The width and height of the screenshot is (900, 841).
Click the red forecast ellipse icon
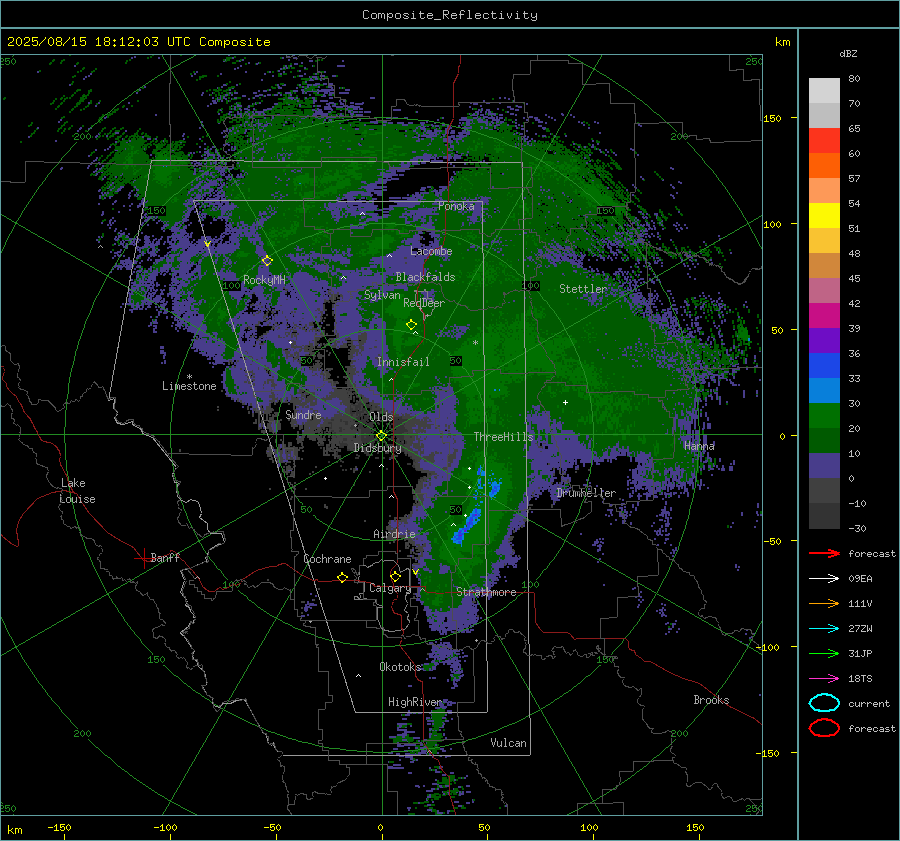824,728
